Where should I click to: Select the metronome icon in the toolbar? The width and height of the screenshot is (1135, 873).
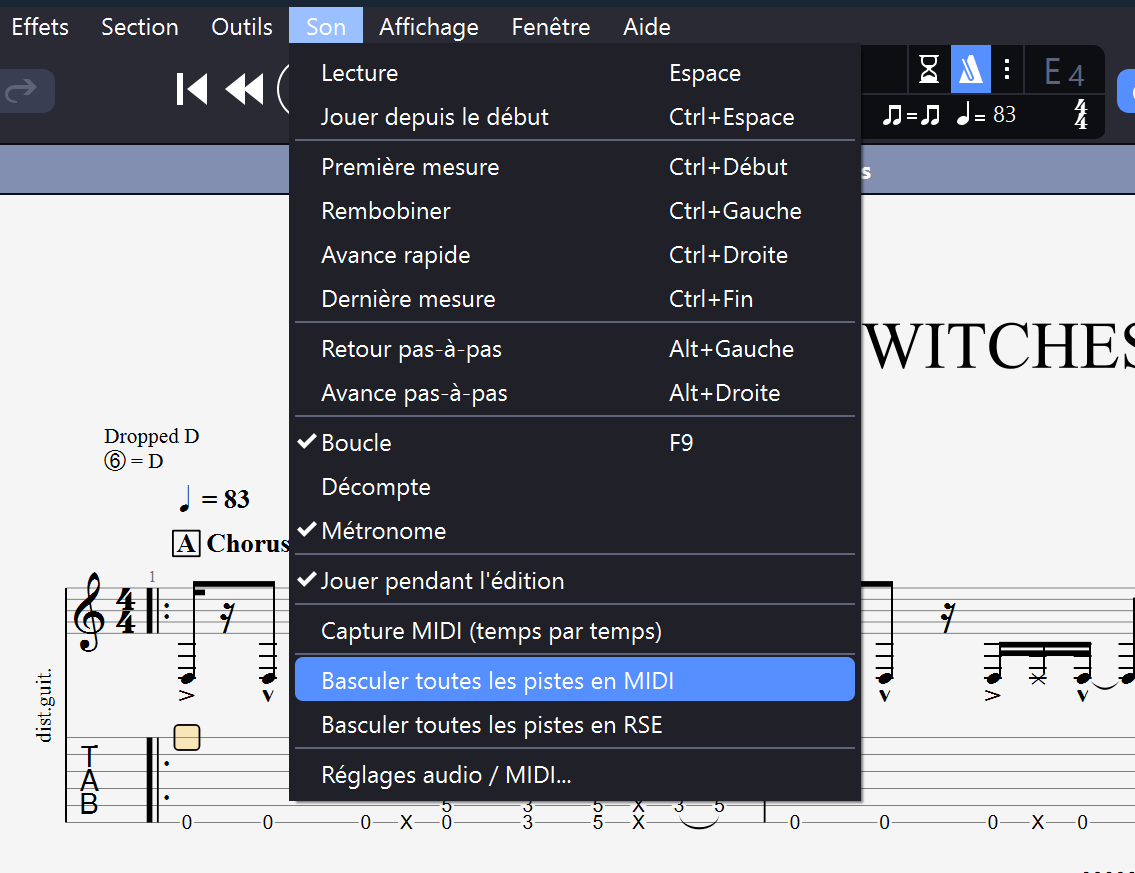(971, 71)
